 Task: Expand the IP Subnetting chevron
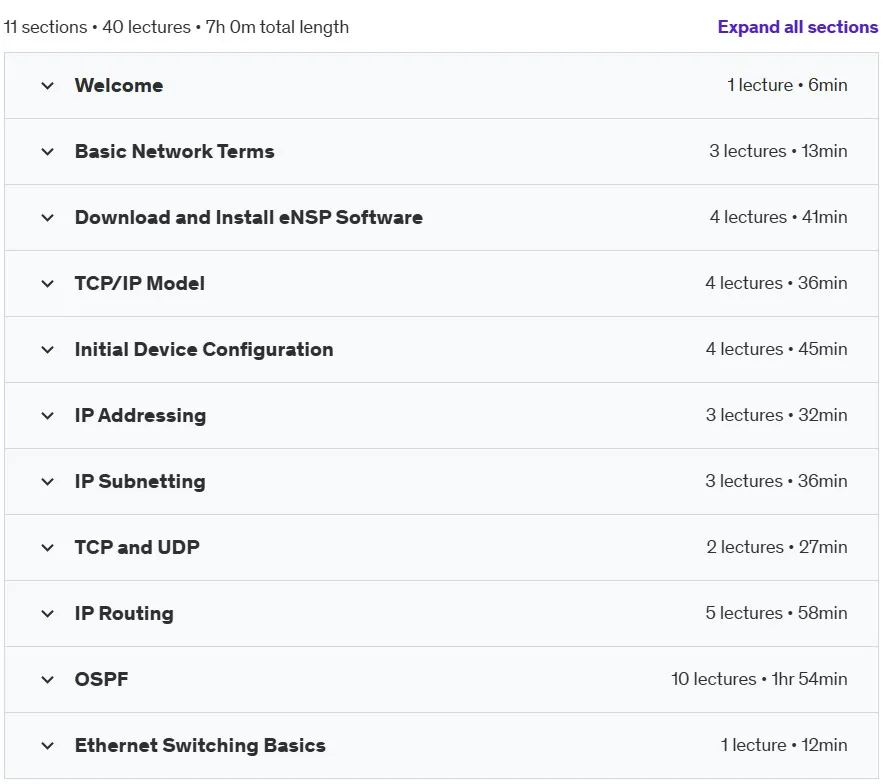48,482
